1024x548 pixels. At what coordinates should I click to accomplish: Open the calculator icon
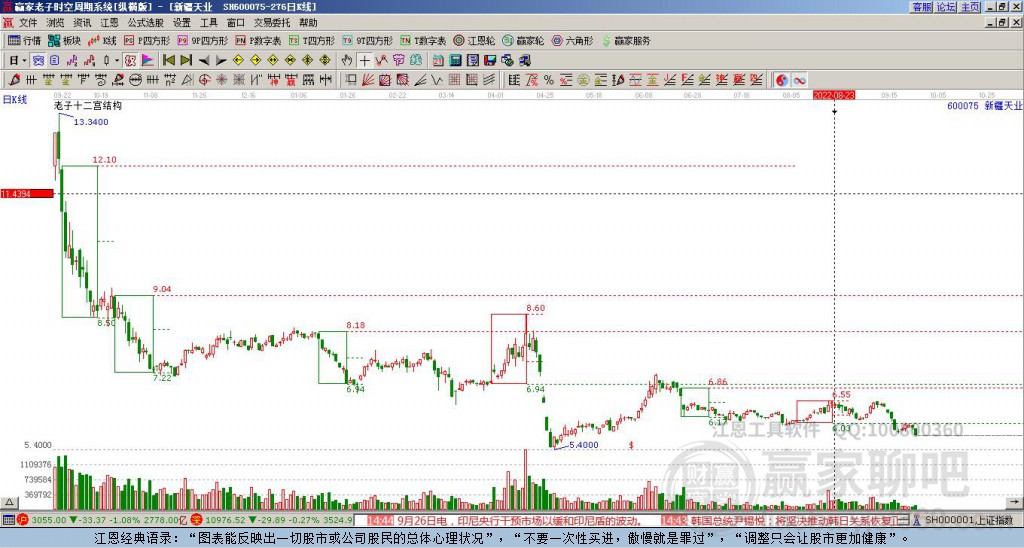point(455,60)
